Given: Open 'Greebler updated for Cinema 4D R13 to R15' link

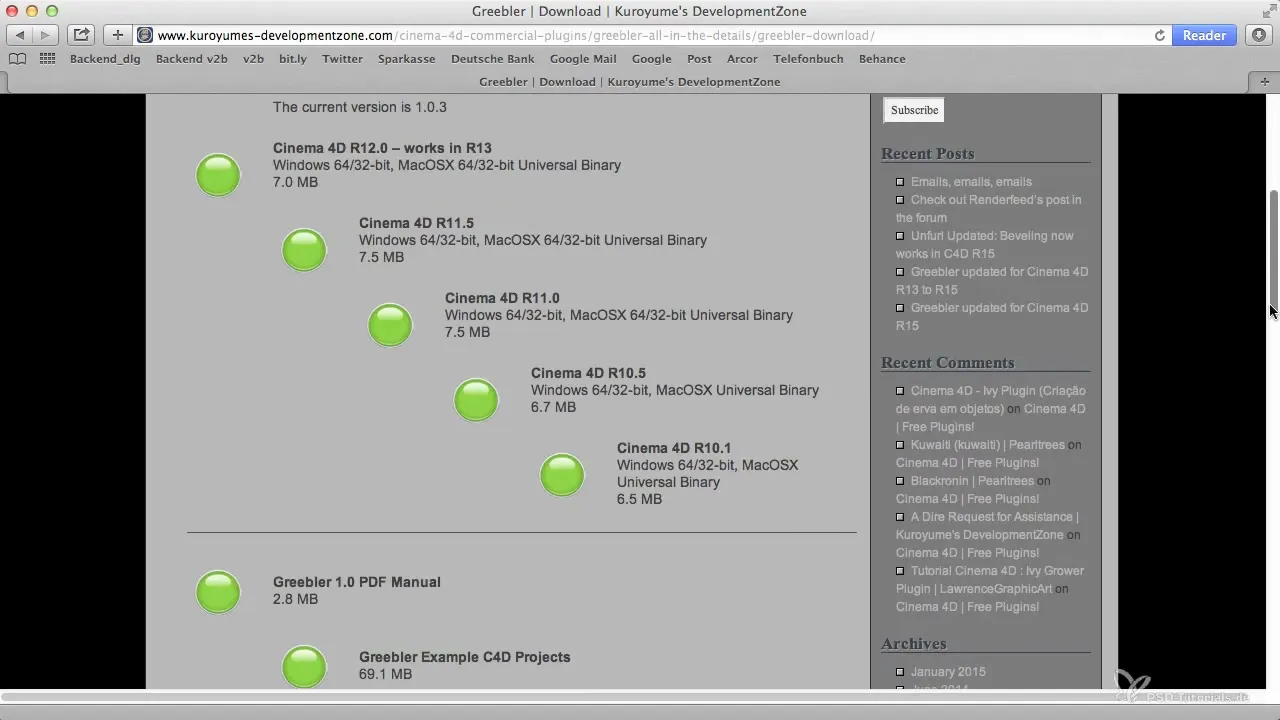Looking at the screenshot, I should [992, 281].
